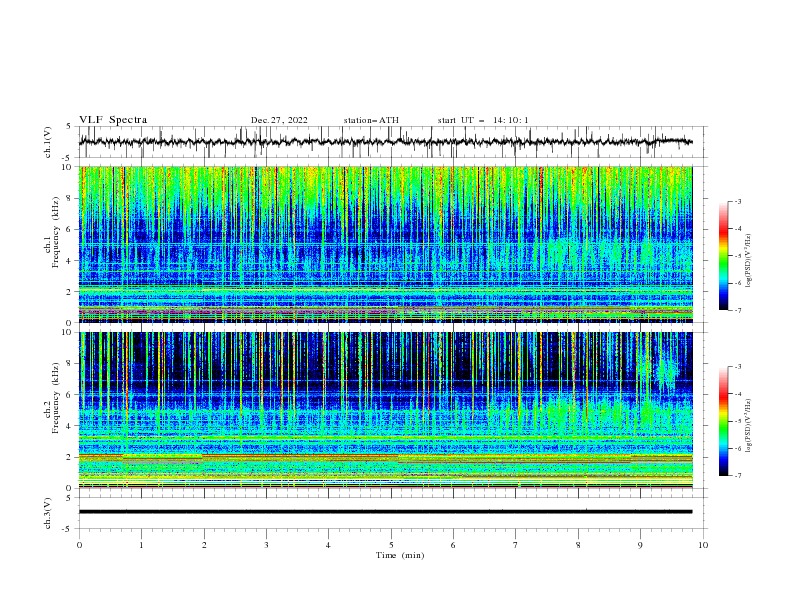
Task: Click the "ch.1(V)" waveform axis label
Action: pyautogui.click(x=48, y=142)
